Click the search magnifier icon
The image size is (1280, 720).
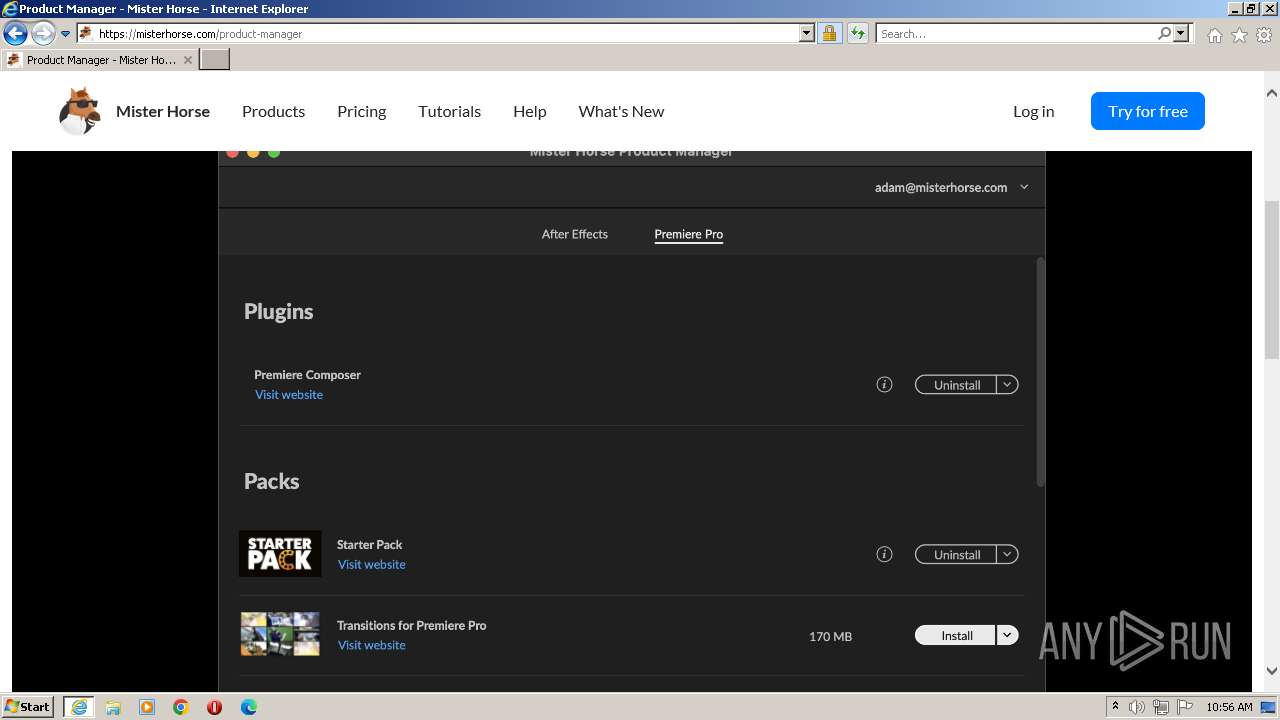1164,33
